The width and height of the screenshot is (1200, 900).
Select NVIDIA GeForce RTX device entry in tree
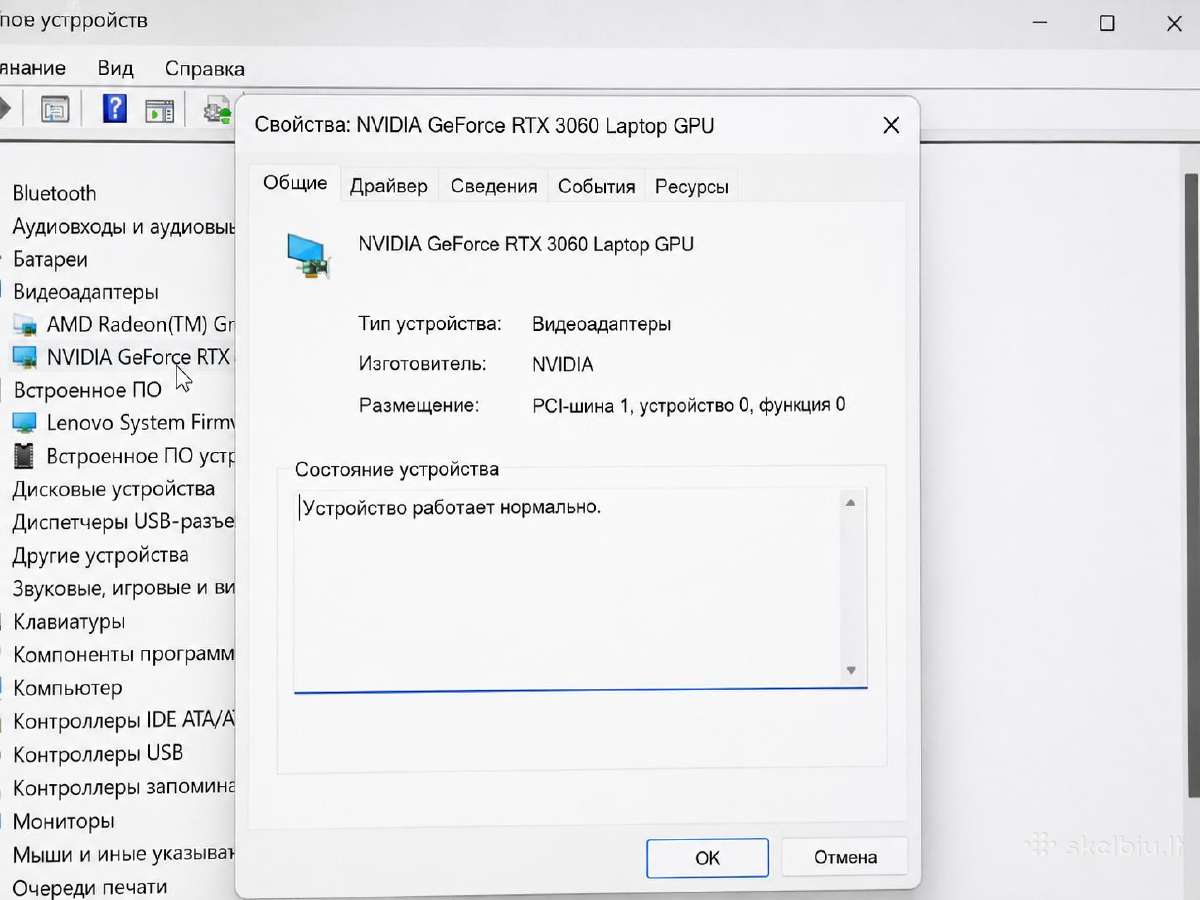tap(138, 357)
